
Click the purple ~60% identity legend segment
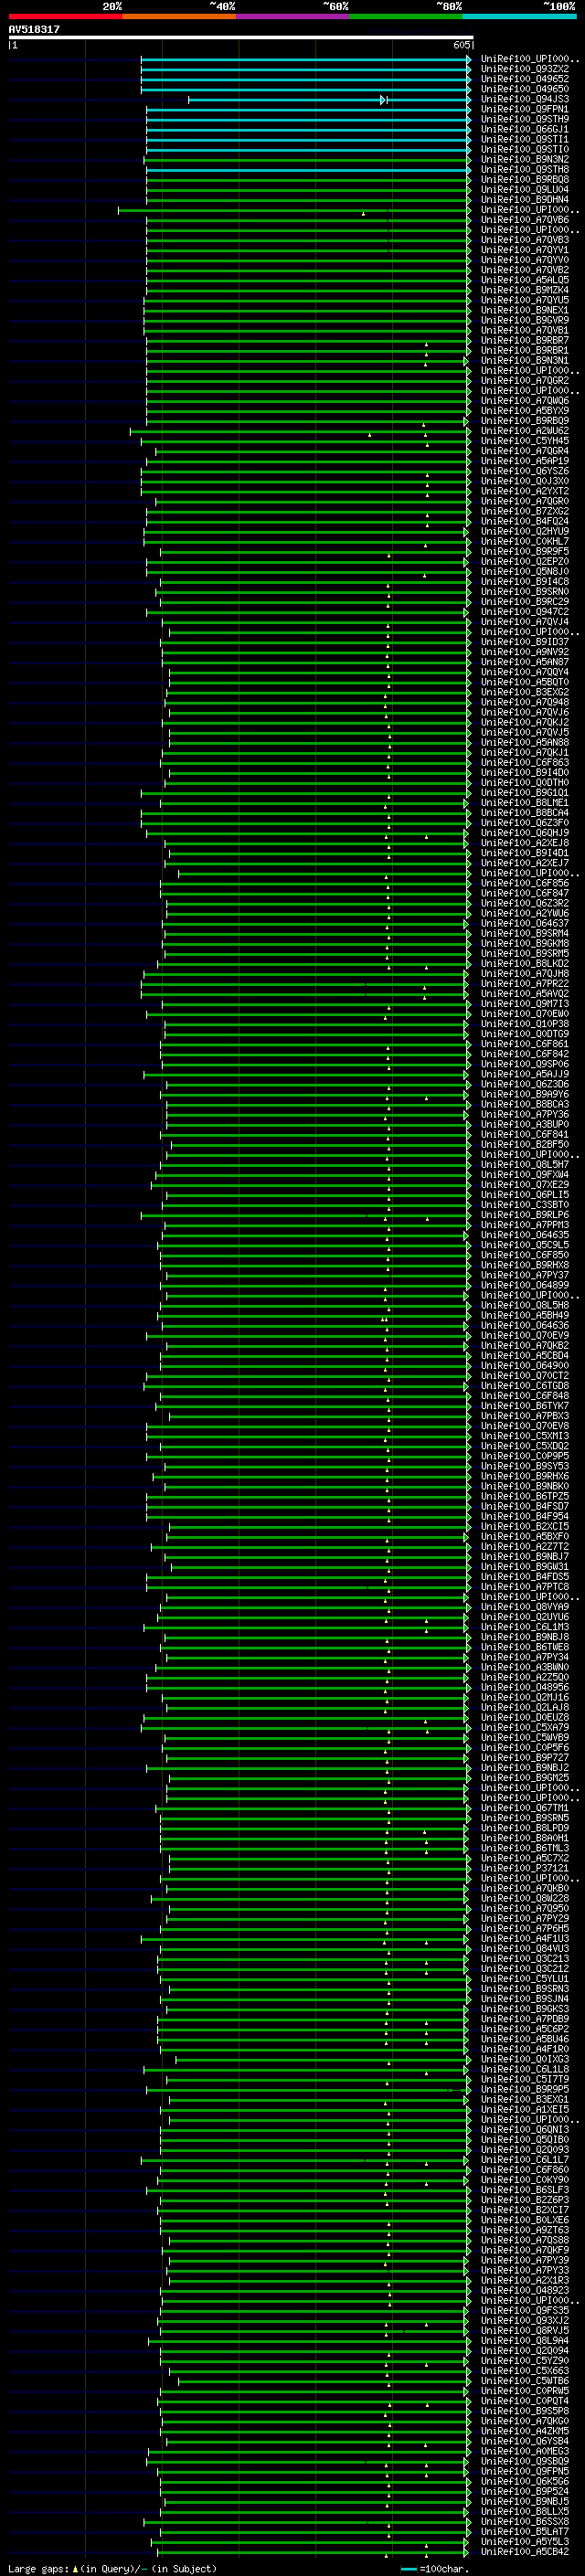coord(292,16)
